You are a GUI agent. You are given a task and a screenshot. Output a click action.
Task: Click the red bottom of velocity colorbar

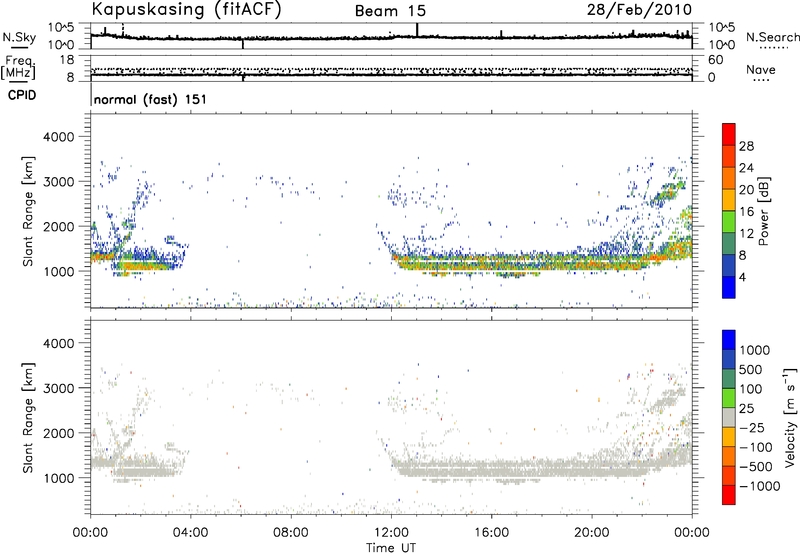click(729, 495)
